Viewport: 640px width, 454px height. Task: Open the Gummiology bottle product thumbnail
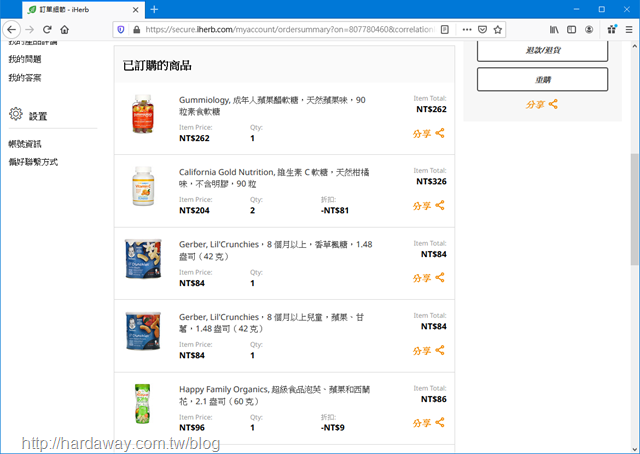coord(142,114)
